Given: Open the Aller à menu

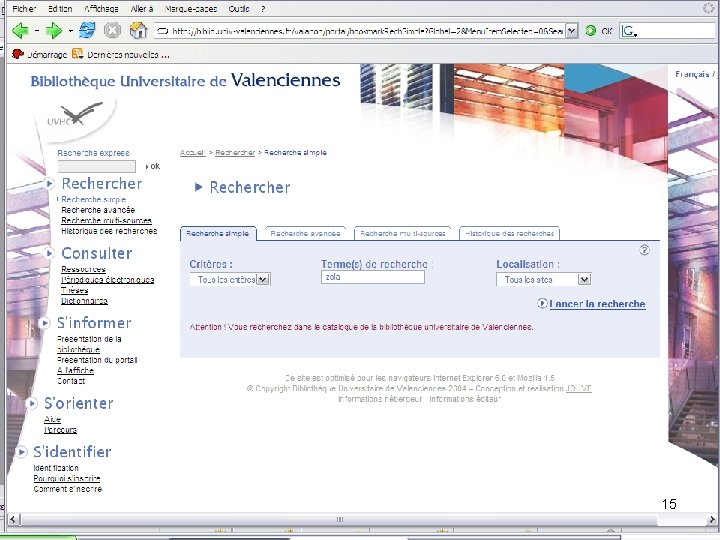Looking at the screenshot, I should (x=142, y=9).
